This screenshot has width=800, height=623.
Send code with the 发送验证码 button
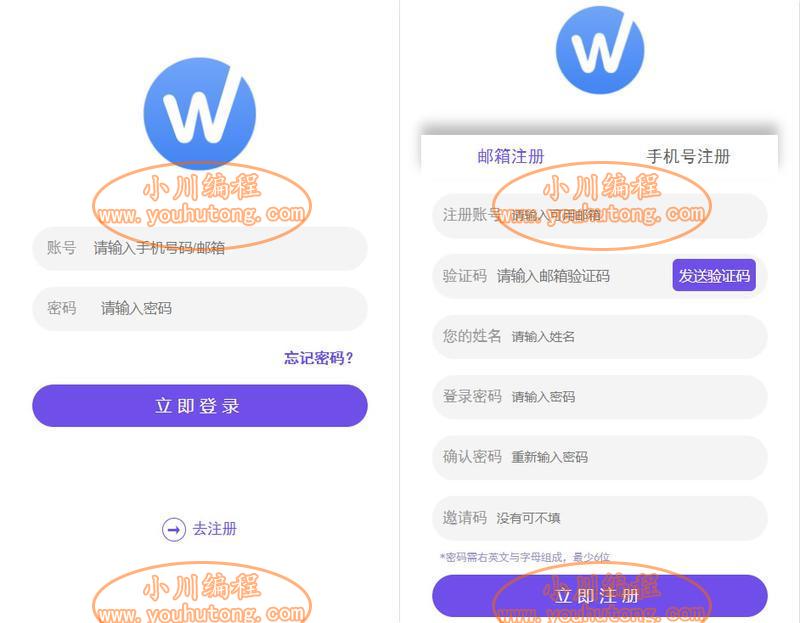tap(714, 276)
